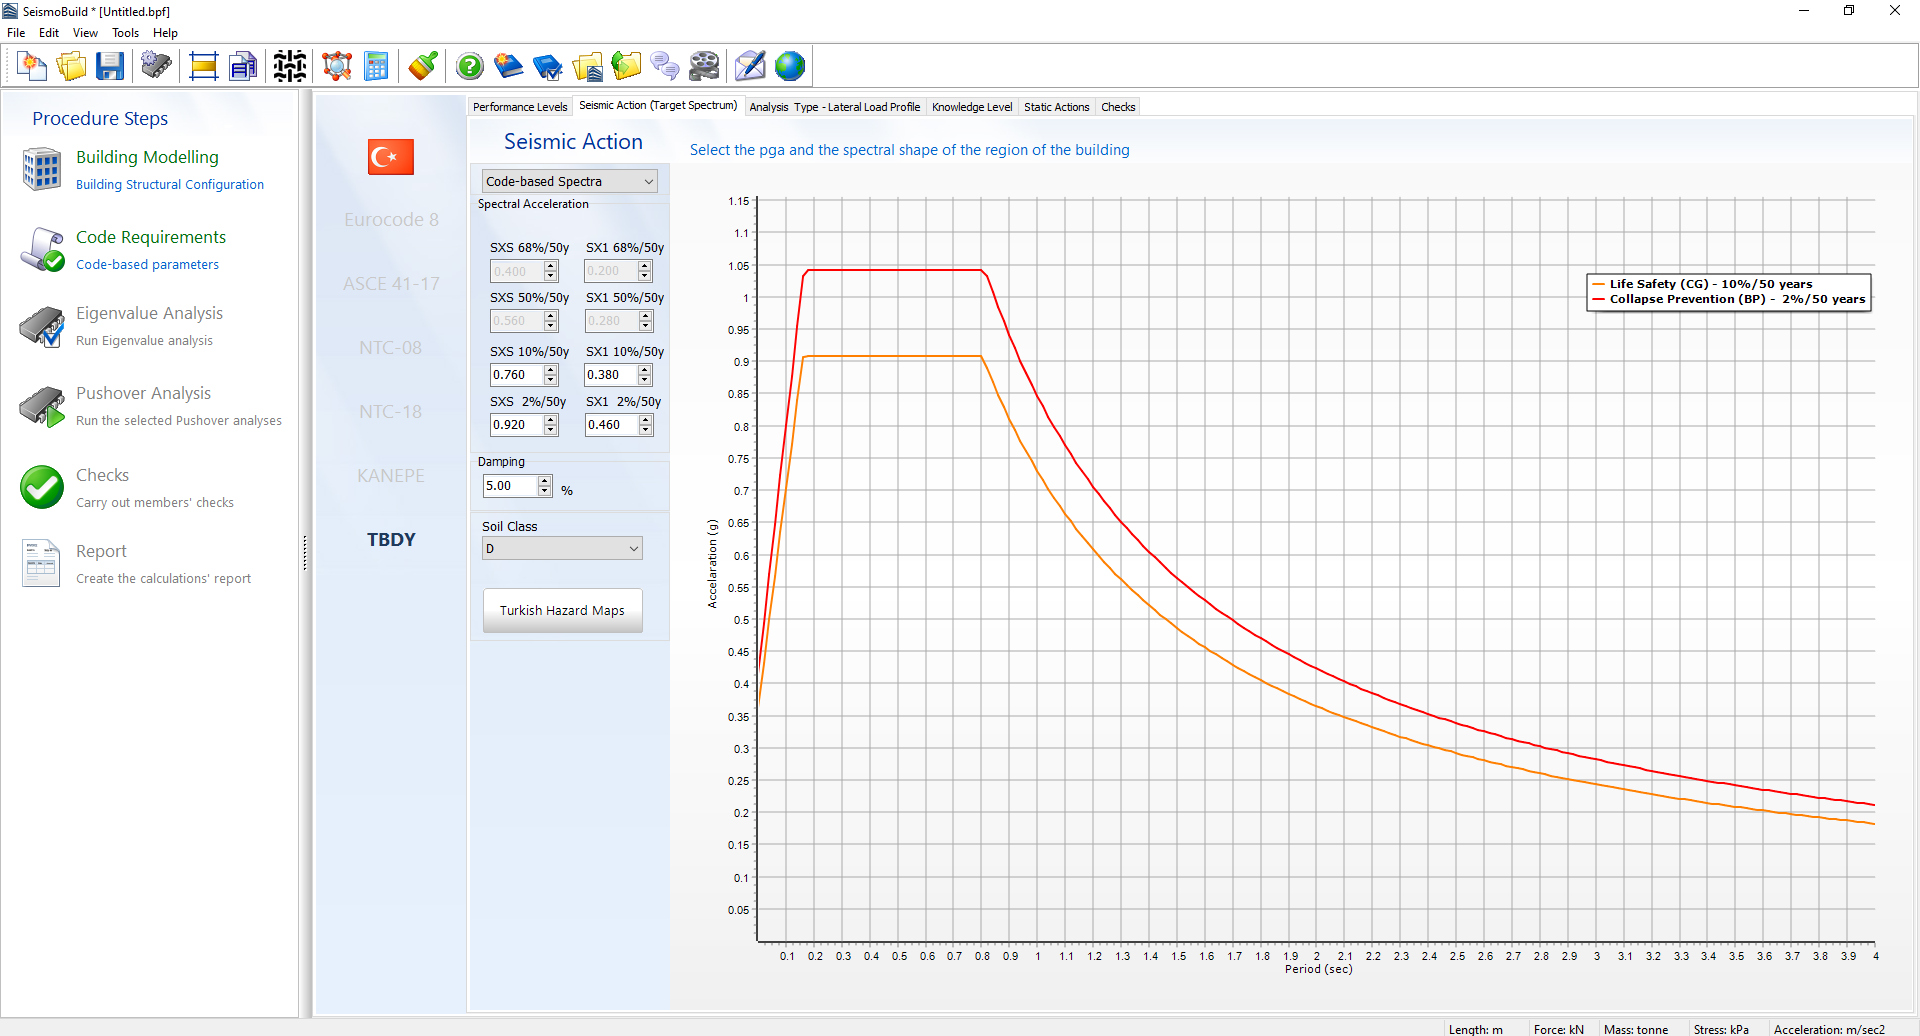This screenshot has width=1920, height=1036.
Task: Open help via green question mark icon
Action: coord(469,67)
